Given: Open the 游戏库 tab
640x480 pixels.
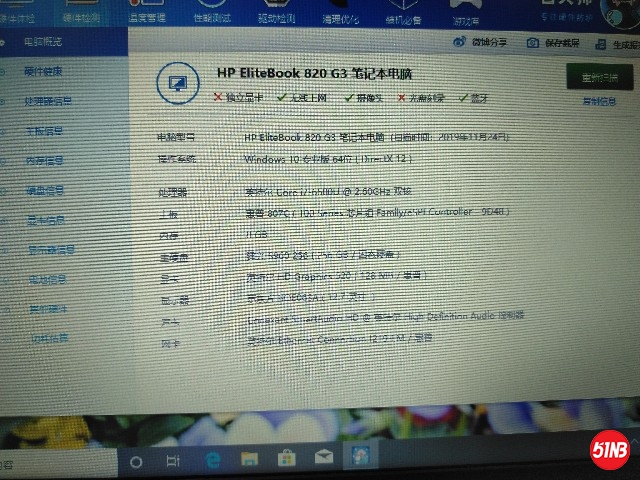Looking at the screenshot, I should (465, 13).
